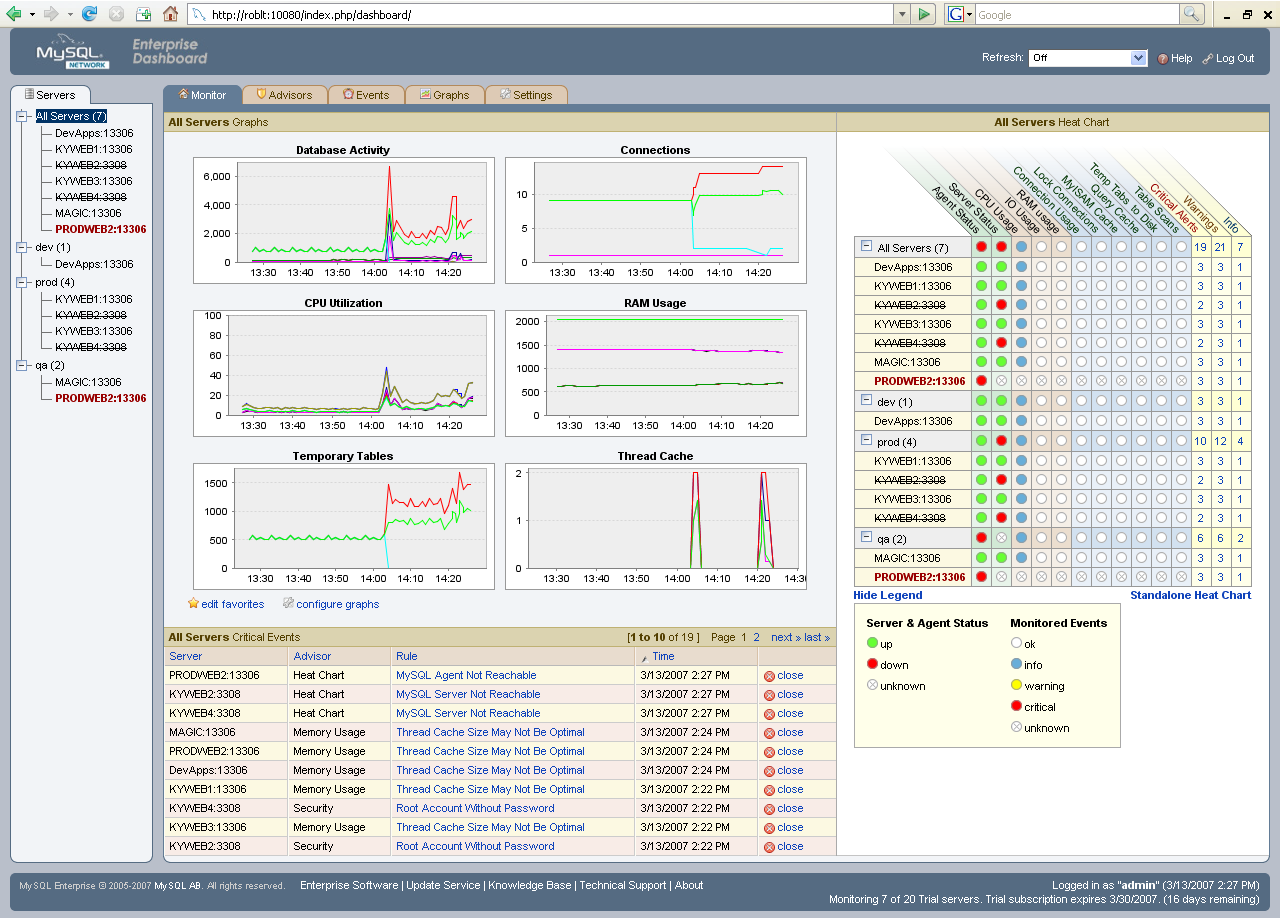
Task: Click the browser search magnifier button
Action: [1191, 14]
